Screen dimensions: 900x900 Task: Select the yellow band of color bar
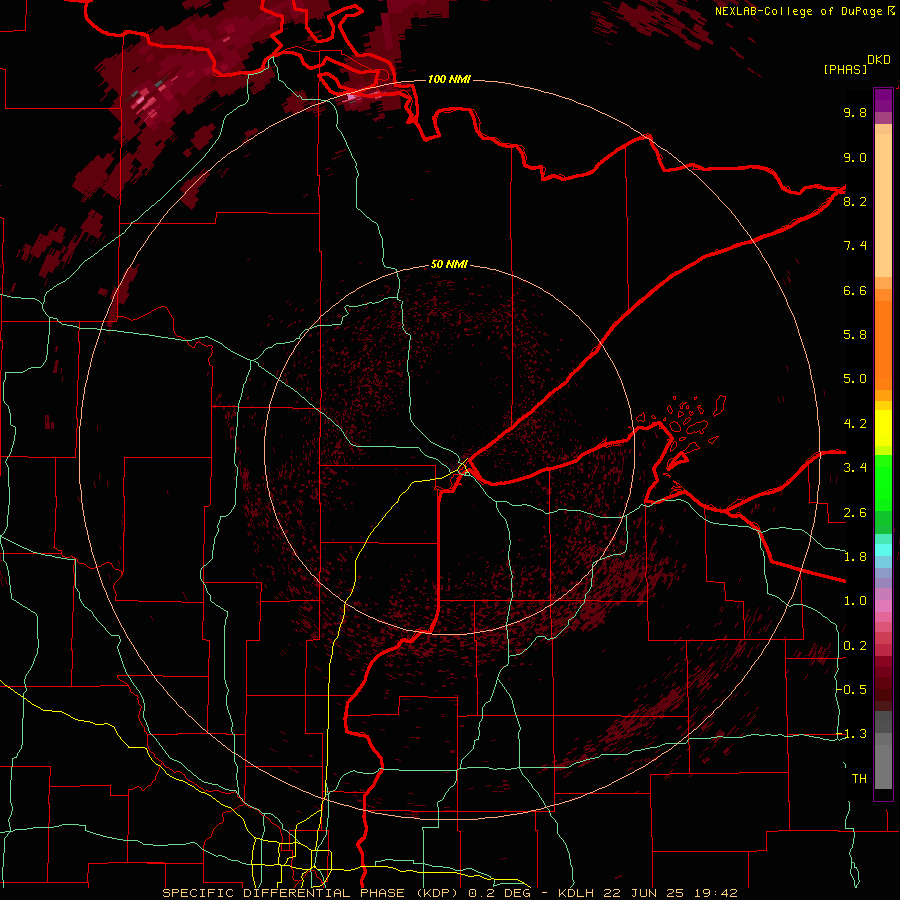pos(883,428)
